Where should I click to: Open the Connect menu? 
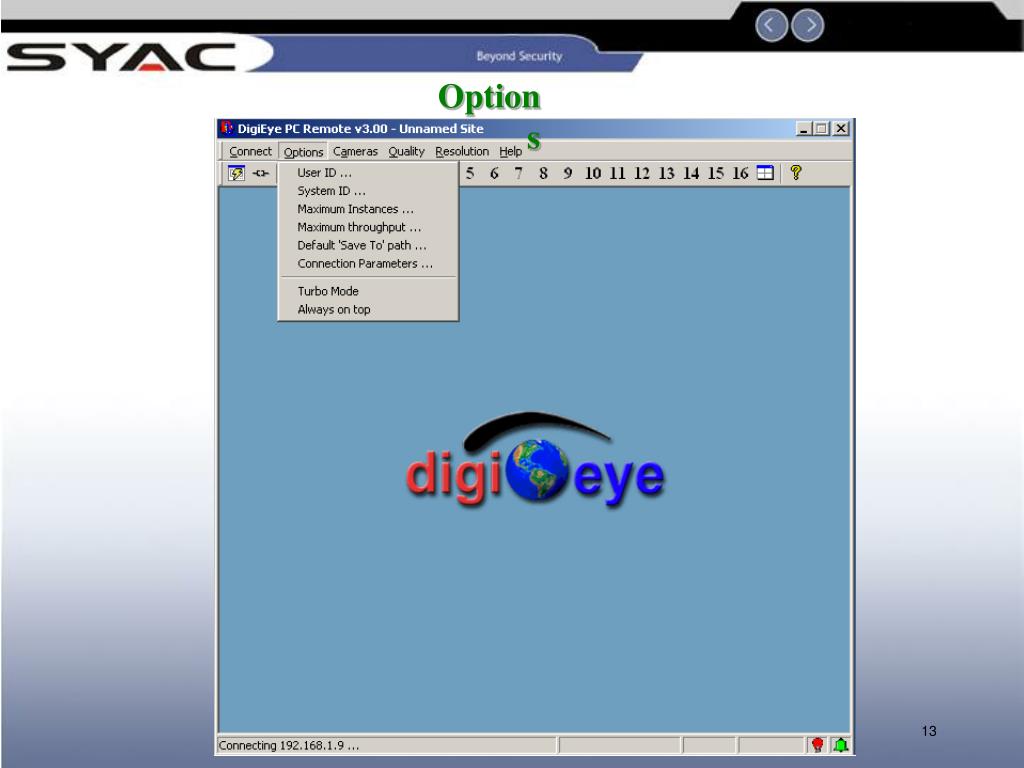(250, 152)
